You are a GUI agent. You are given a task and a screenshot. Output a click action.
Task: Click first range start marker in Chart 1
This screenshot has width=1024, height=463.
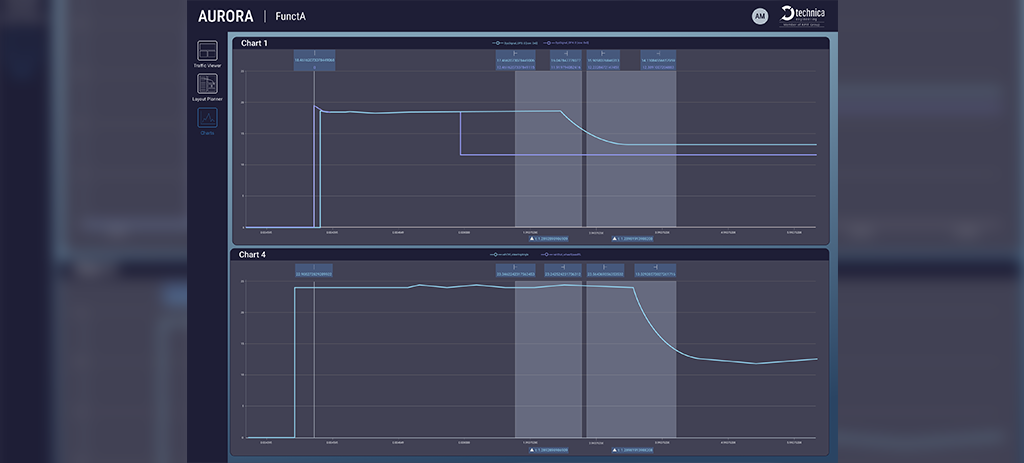point(516,61)
